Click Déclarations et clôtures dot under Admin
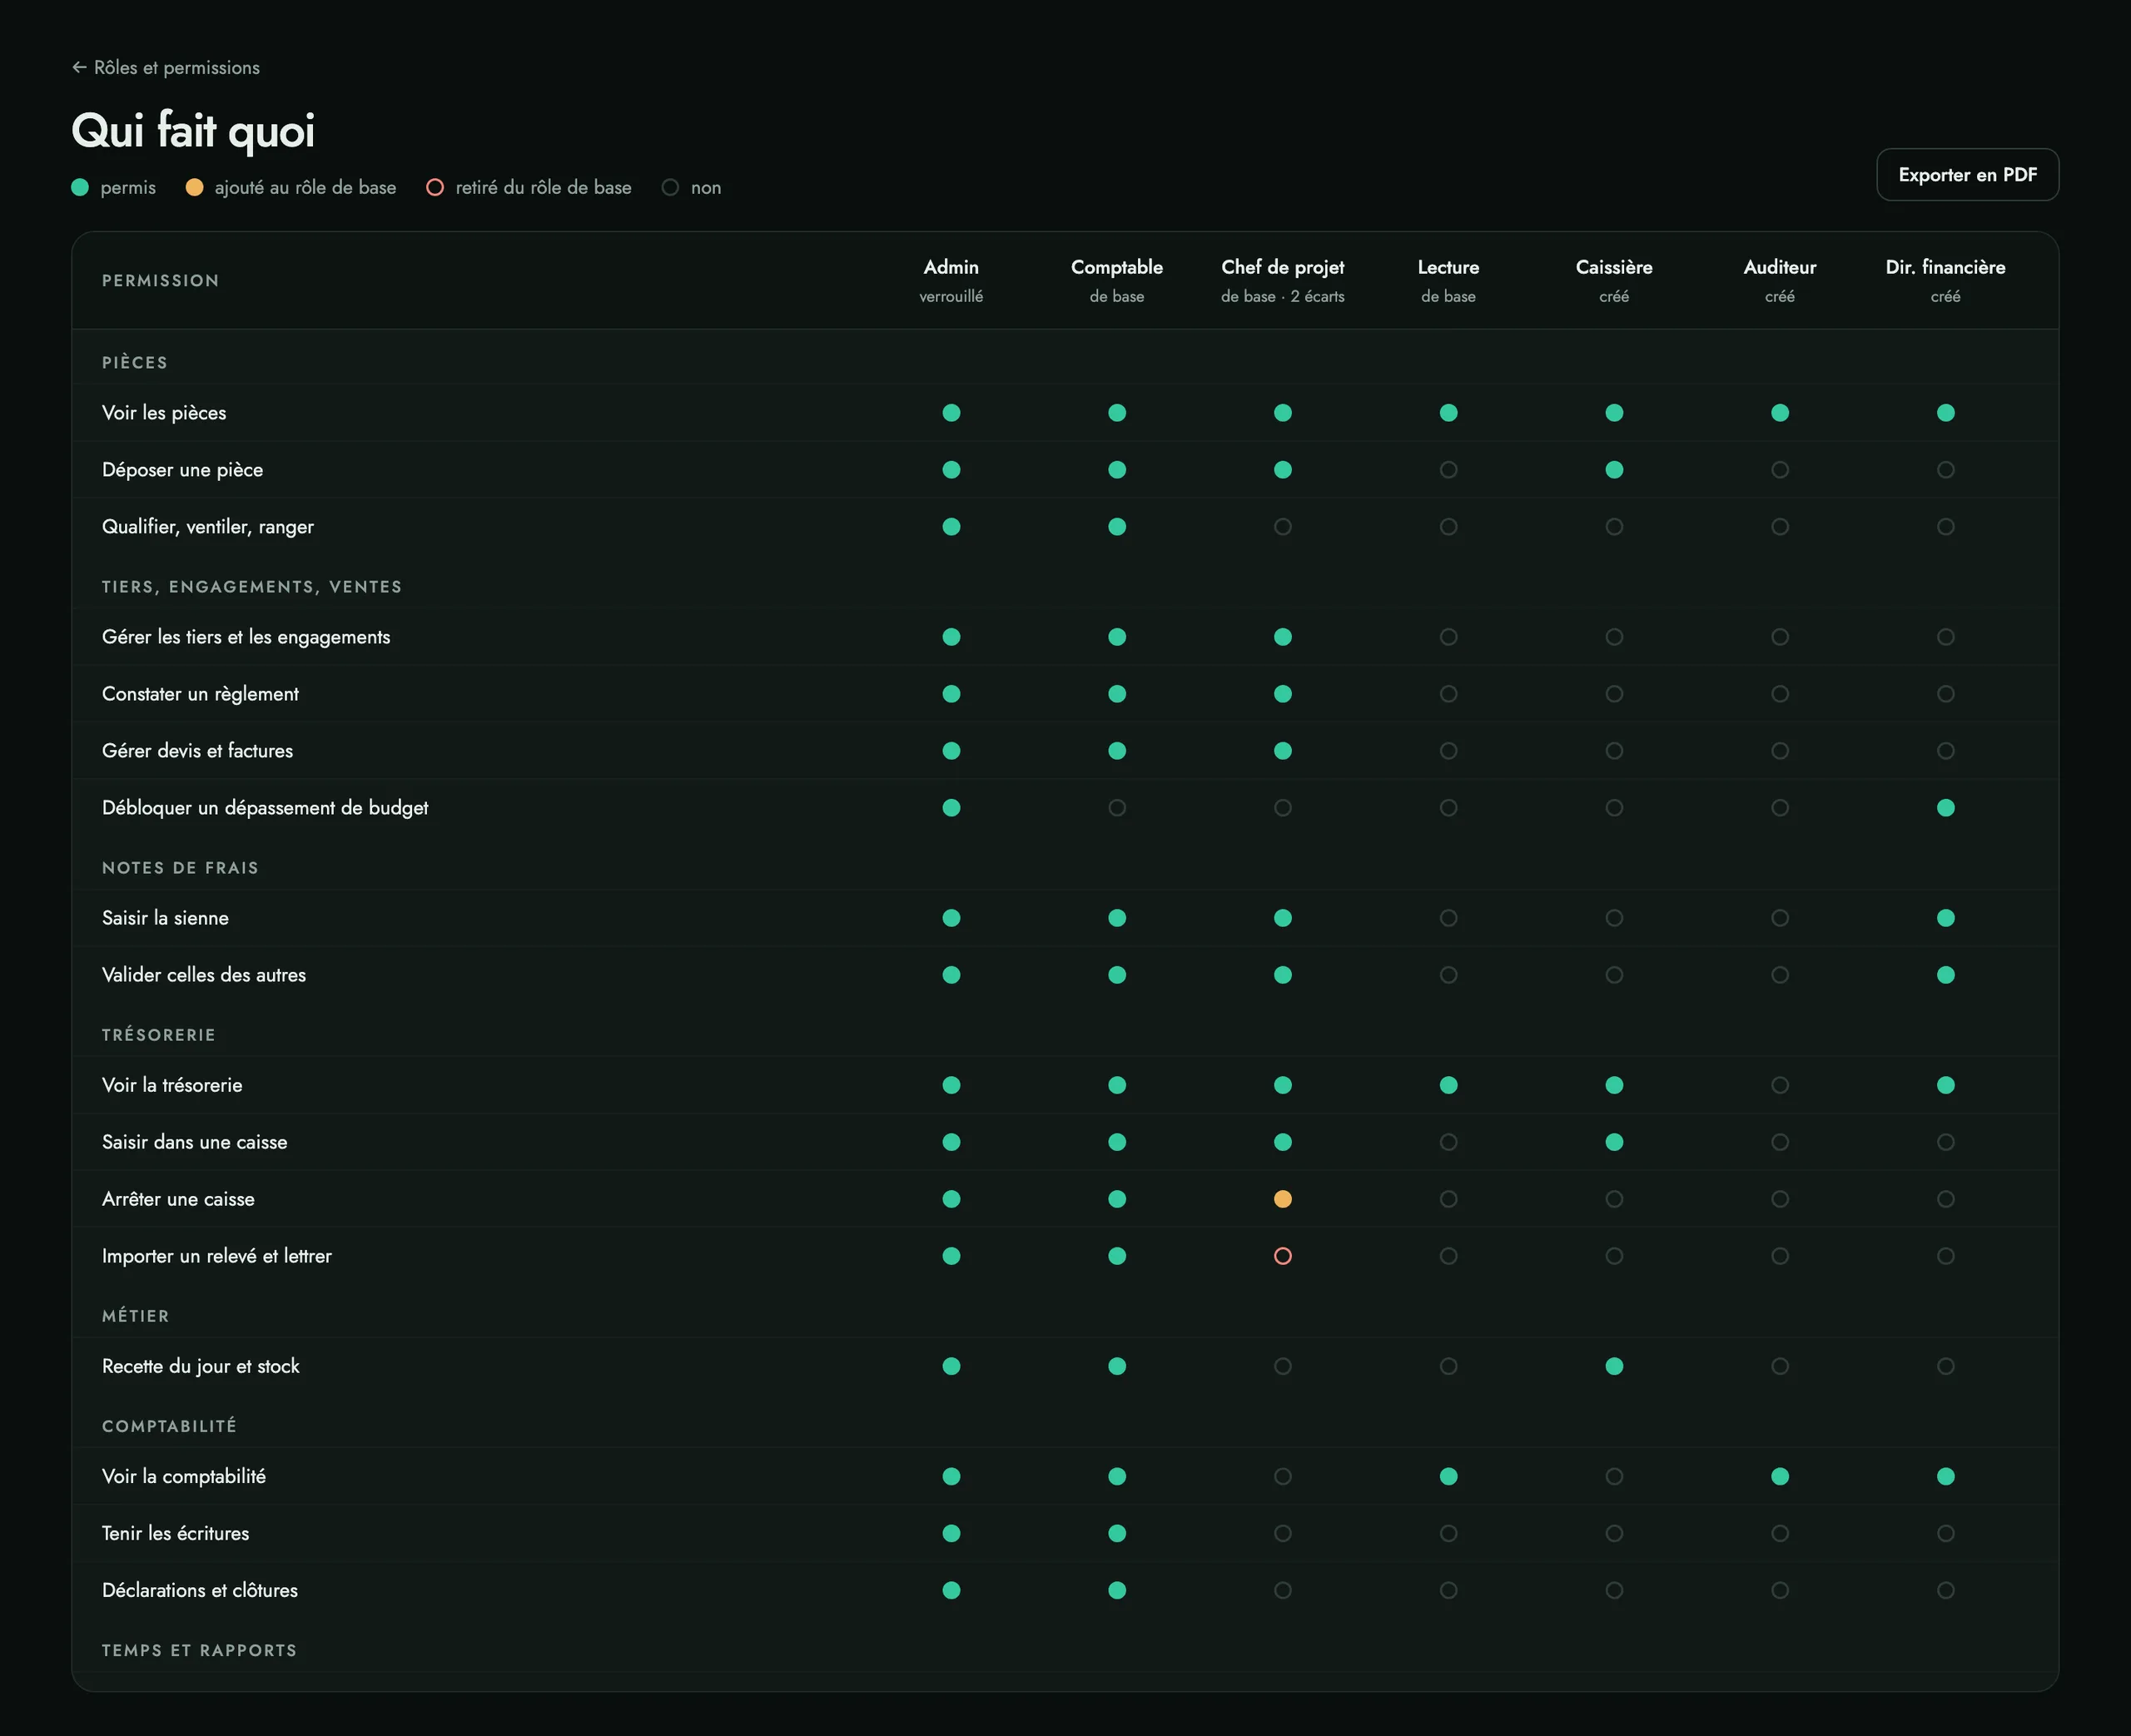This screenshot has height=1736, width=2131. (951, 1590)
